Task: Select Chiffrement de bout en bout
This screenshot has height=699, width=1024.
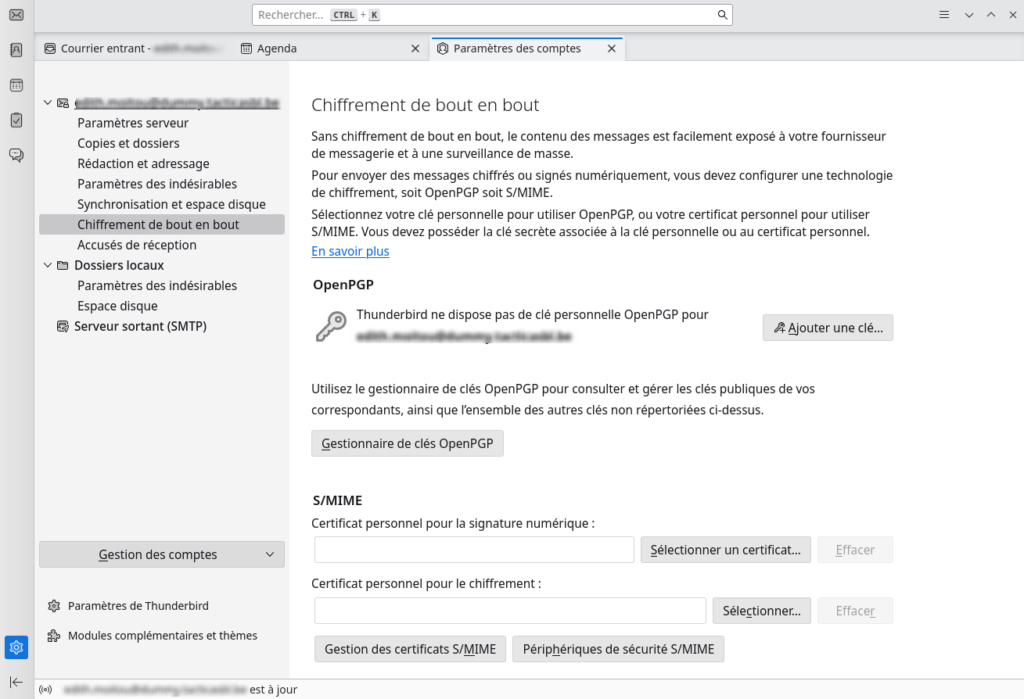Action: [162, 225]
